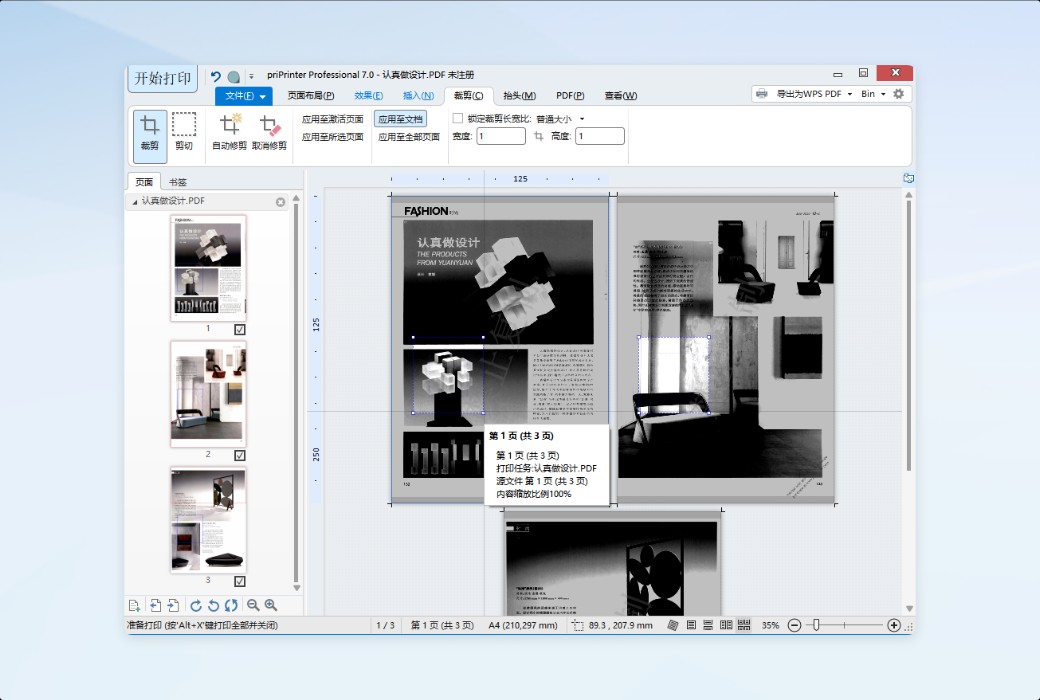
Task: Toggle checkbox under page 2 thumbnail
Action: [x=239, y=455]
